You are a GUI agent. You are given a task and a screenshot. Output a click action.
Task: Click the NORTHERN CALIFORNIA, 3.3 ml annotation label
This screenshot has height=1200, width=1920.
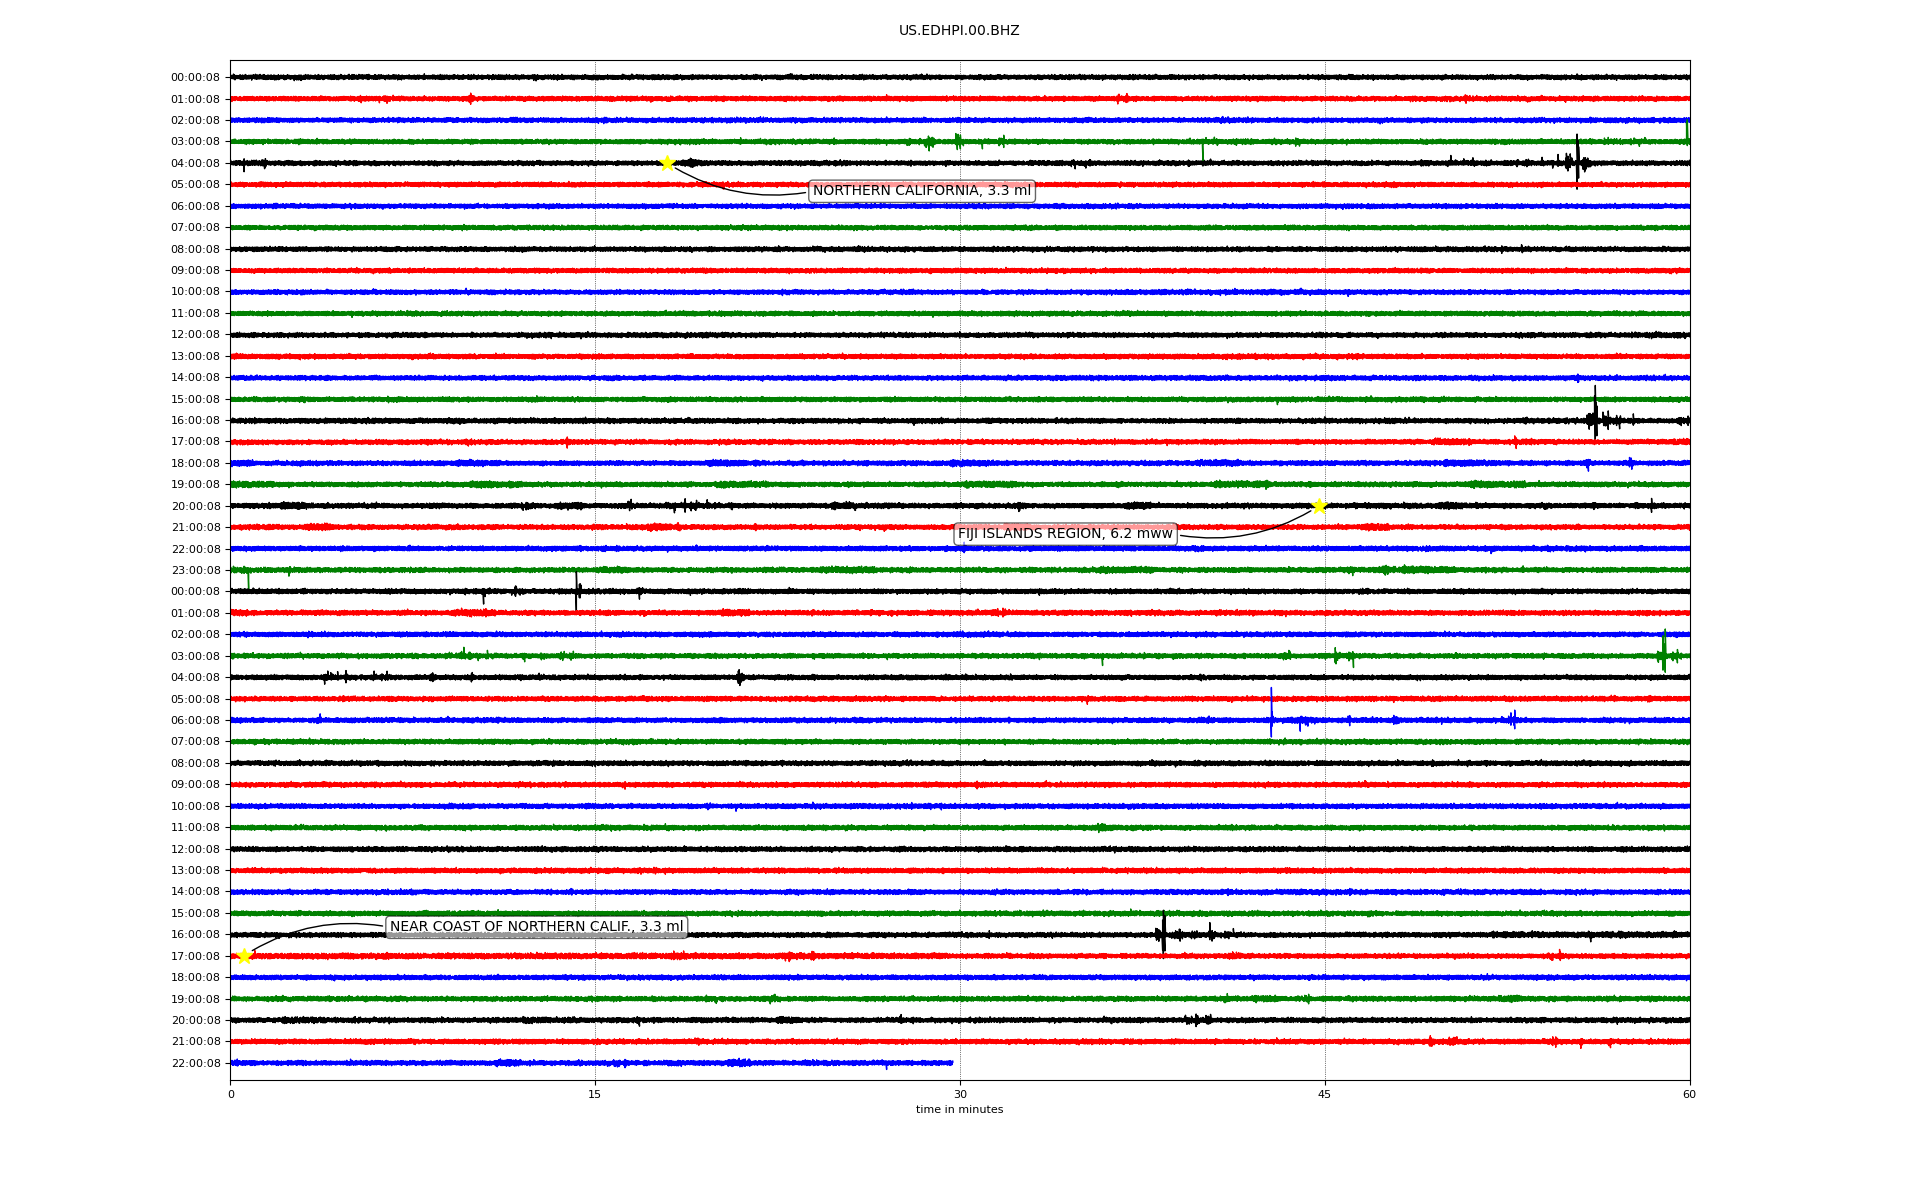click(921, 191)
